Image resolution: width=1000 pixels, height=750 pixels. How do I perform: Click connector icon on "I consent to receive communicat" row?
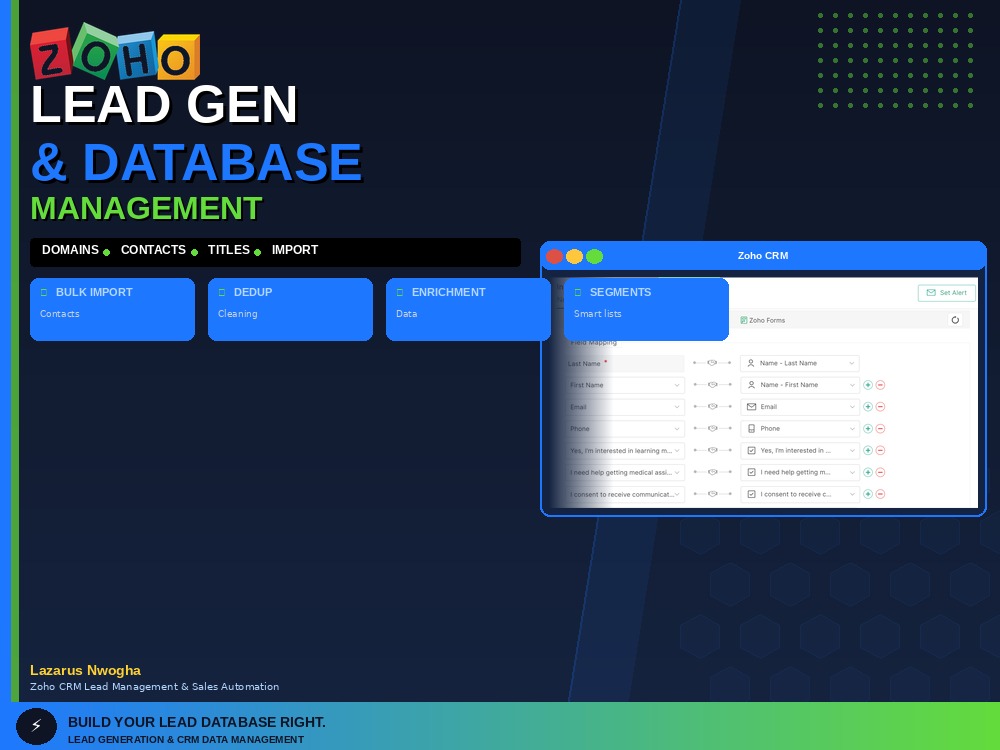pos(712,494)
